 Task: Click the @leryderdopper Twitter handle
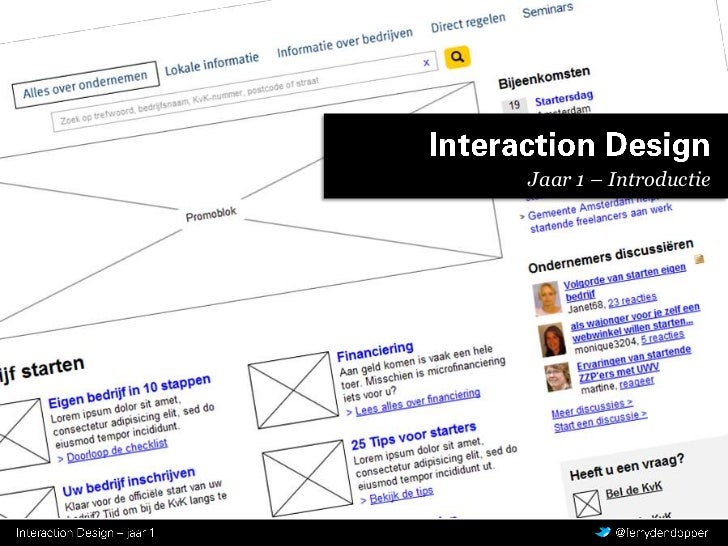pos(662,533)
